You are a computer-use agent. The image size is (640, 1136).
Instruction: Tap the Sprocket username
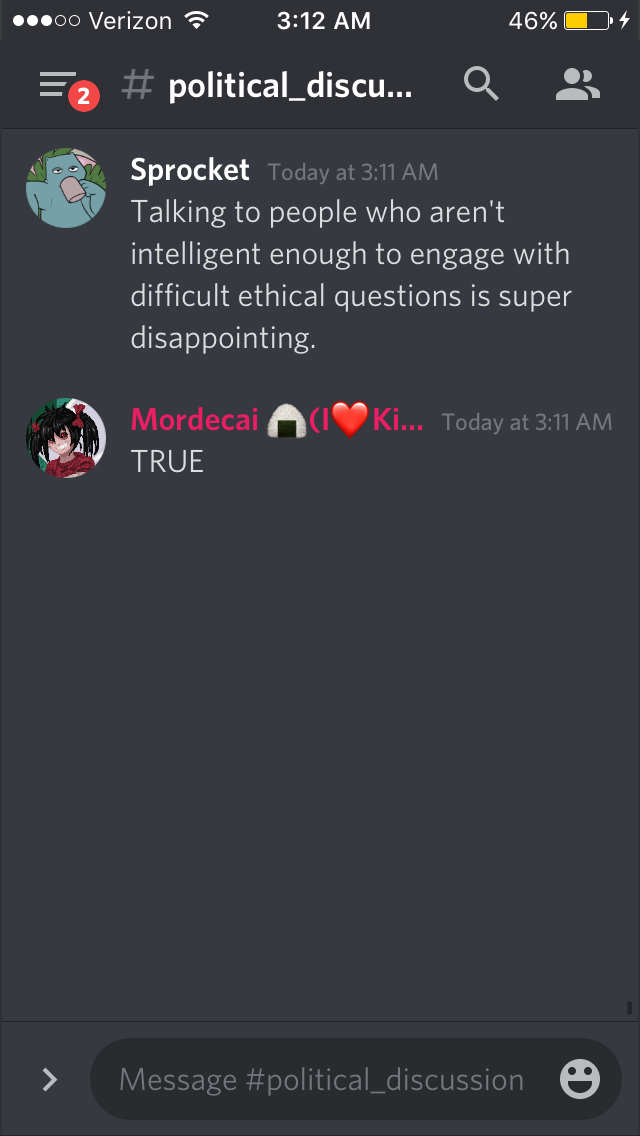tap(190, 170)
